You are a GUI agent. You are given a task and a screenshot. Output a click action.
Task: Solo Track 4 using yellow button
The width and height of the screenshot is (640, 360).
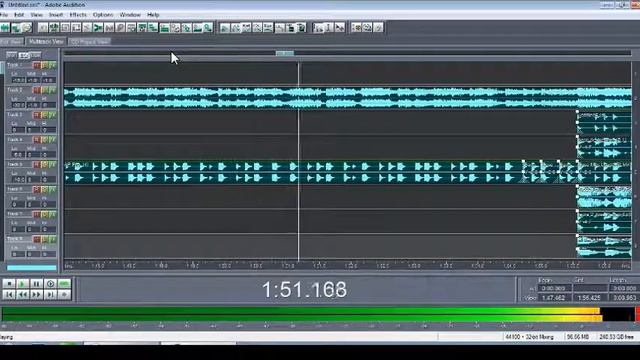tap(44, 140)
